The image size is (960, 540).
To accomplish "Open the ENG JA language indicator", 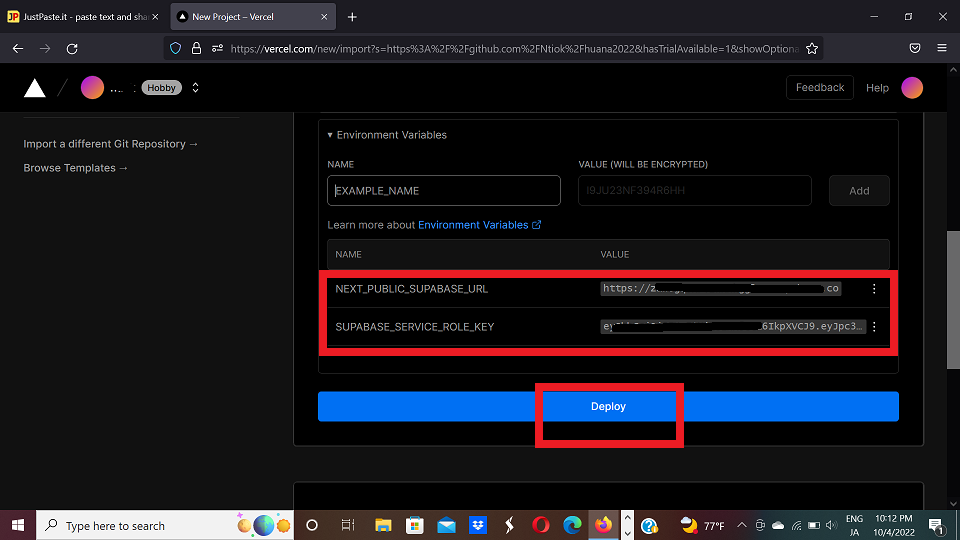I will click(854, 525).
